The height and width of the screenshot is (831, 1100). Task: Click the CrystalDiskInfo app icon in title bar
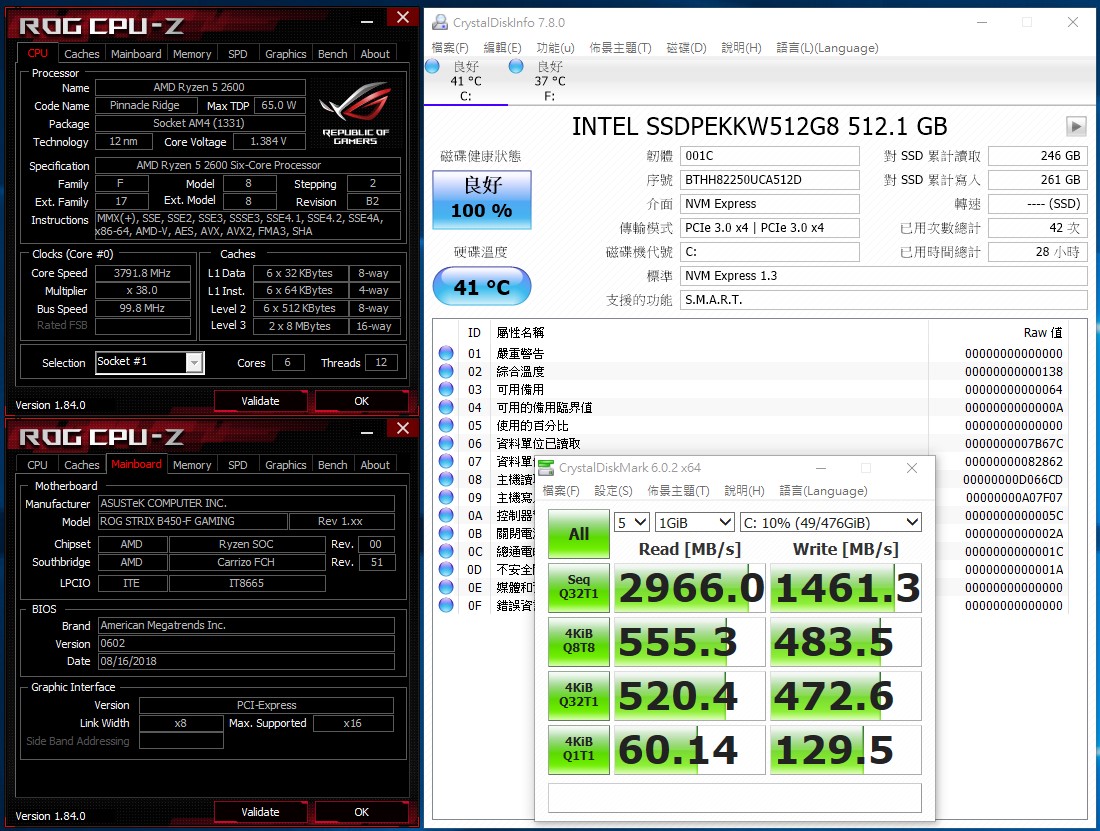point(440,22)
